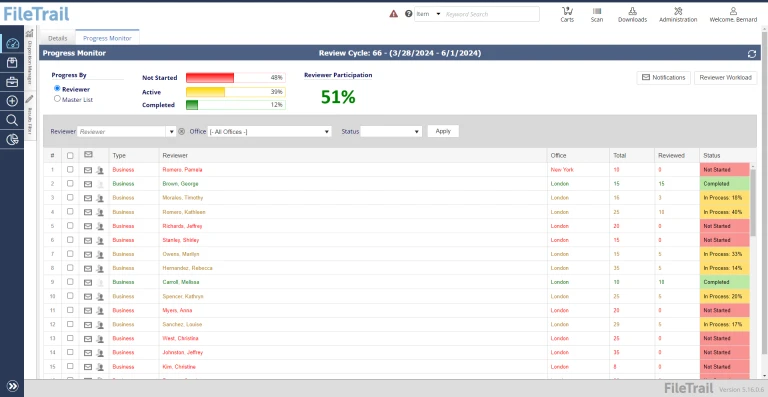Check the box for Brown, George
768x397 pixels.
(x=70, y=183)
